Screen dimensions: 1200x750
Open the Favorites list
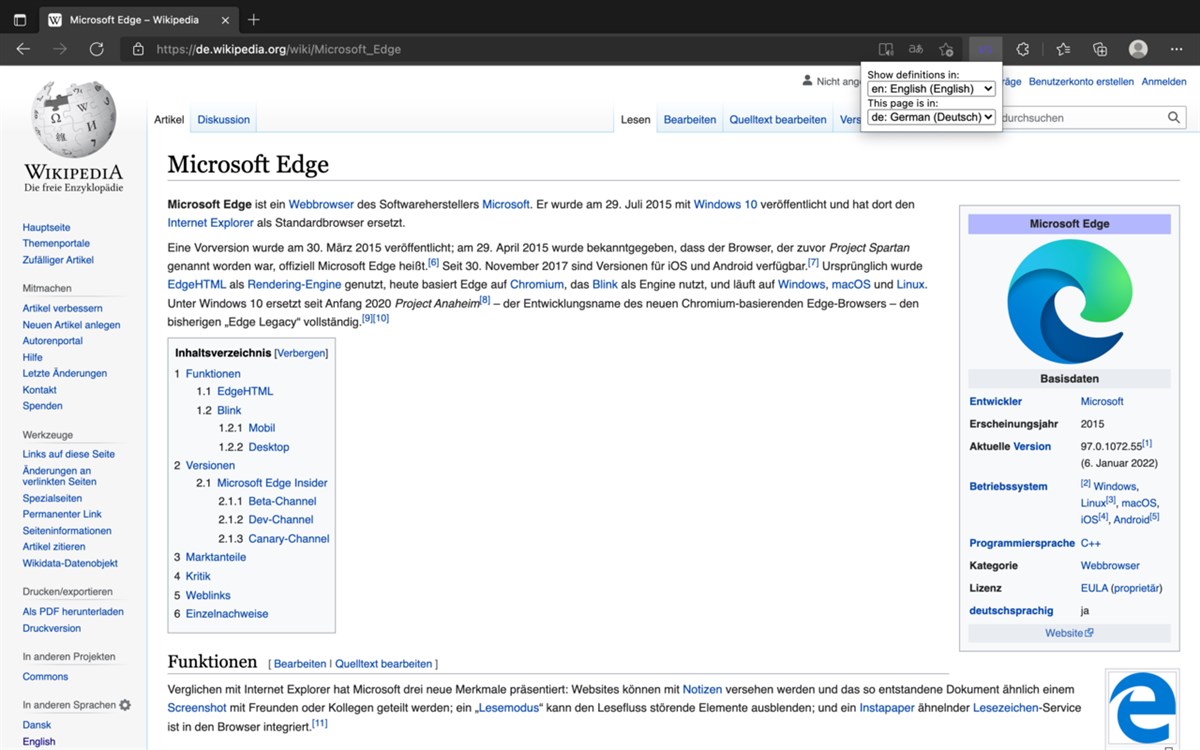(1063, 49)
